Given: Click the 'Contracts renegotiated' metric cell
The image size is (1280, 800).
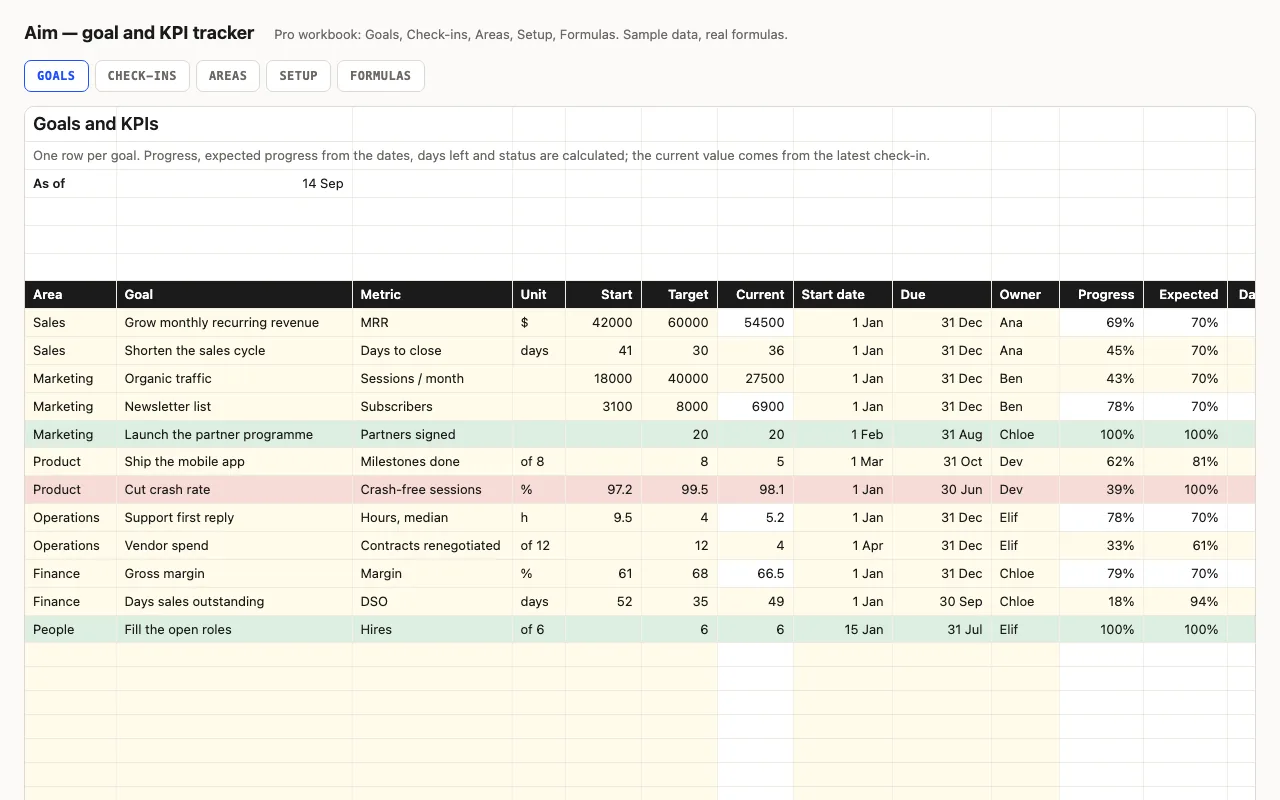Looking at the screenshot, I should click(433, 546).
